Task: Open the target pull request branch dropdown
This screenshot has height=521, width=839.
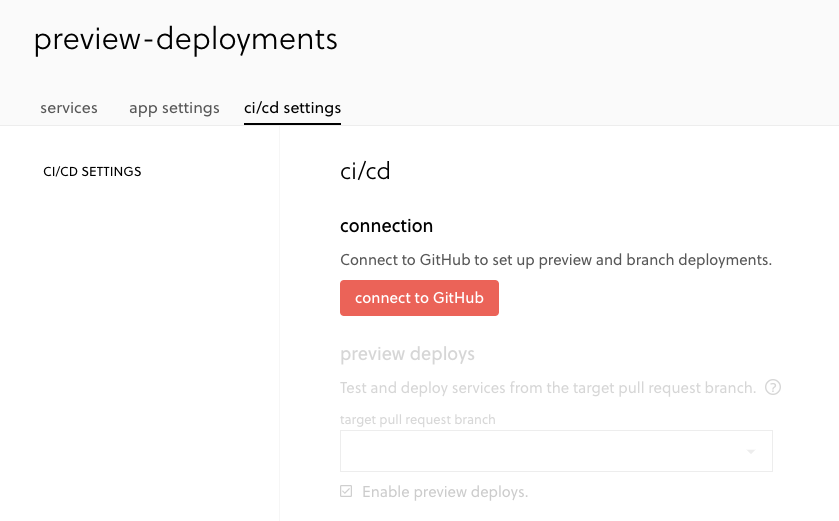Action: tap(556, 451)
